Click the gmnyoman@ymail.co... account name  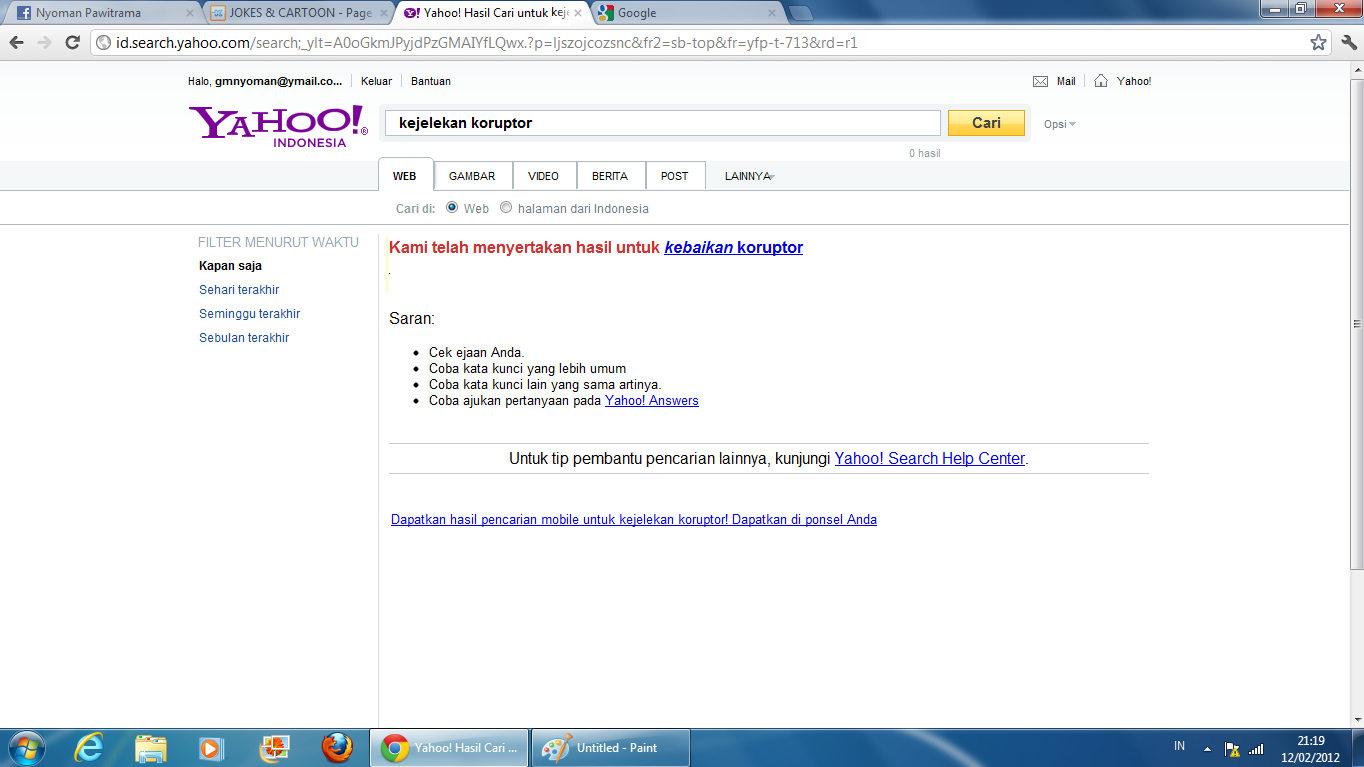pyautogui.click(x=278, y=81)
